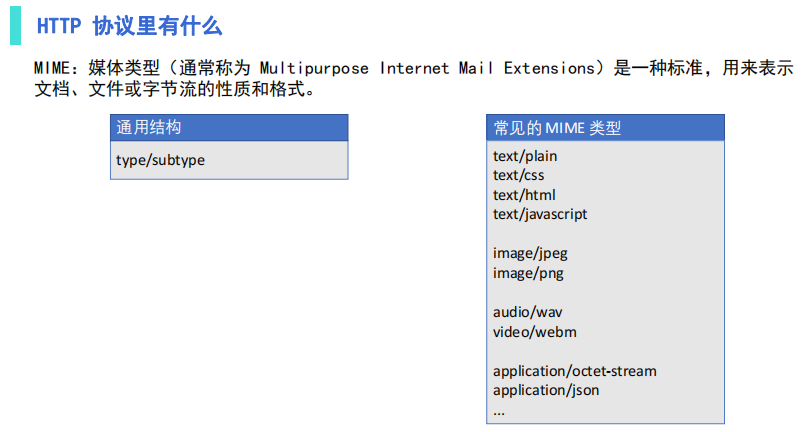Click the "text/plain" entry
This screenshot has height=432, width=805.
[x=525, y=156]
